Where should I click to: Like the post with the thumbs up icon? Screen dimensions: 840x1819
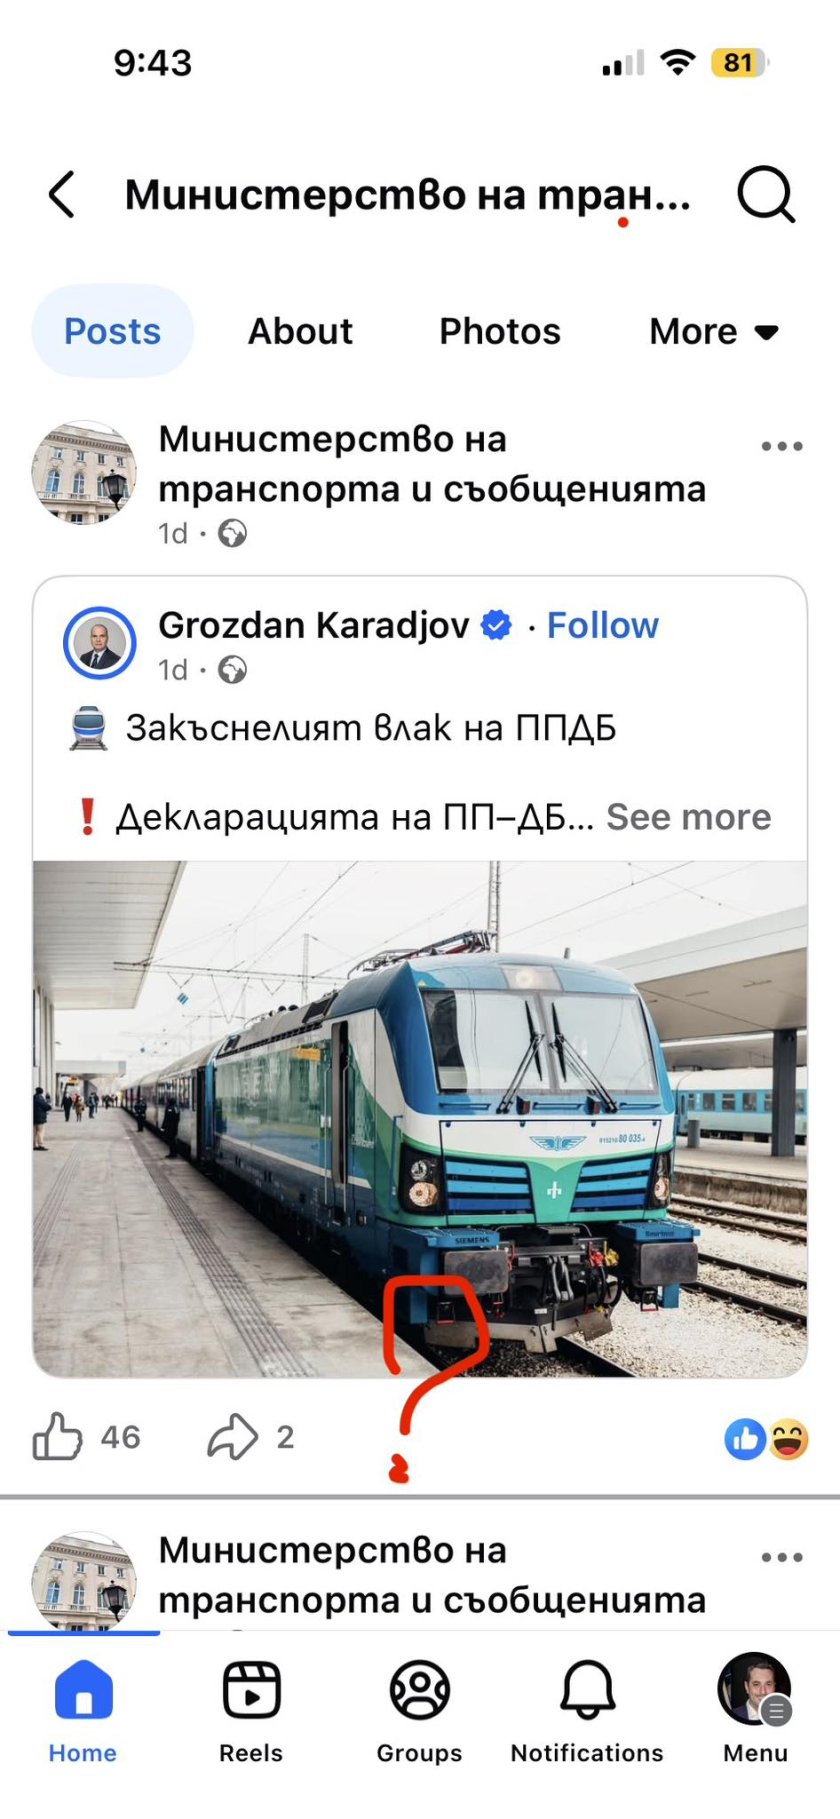58,1437
